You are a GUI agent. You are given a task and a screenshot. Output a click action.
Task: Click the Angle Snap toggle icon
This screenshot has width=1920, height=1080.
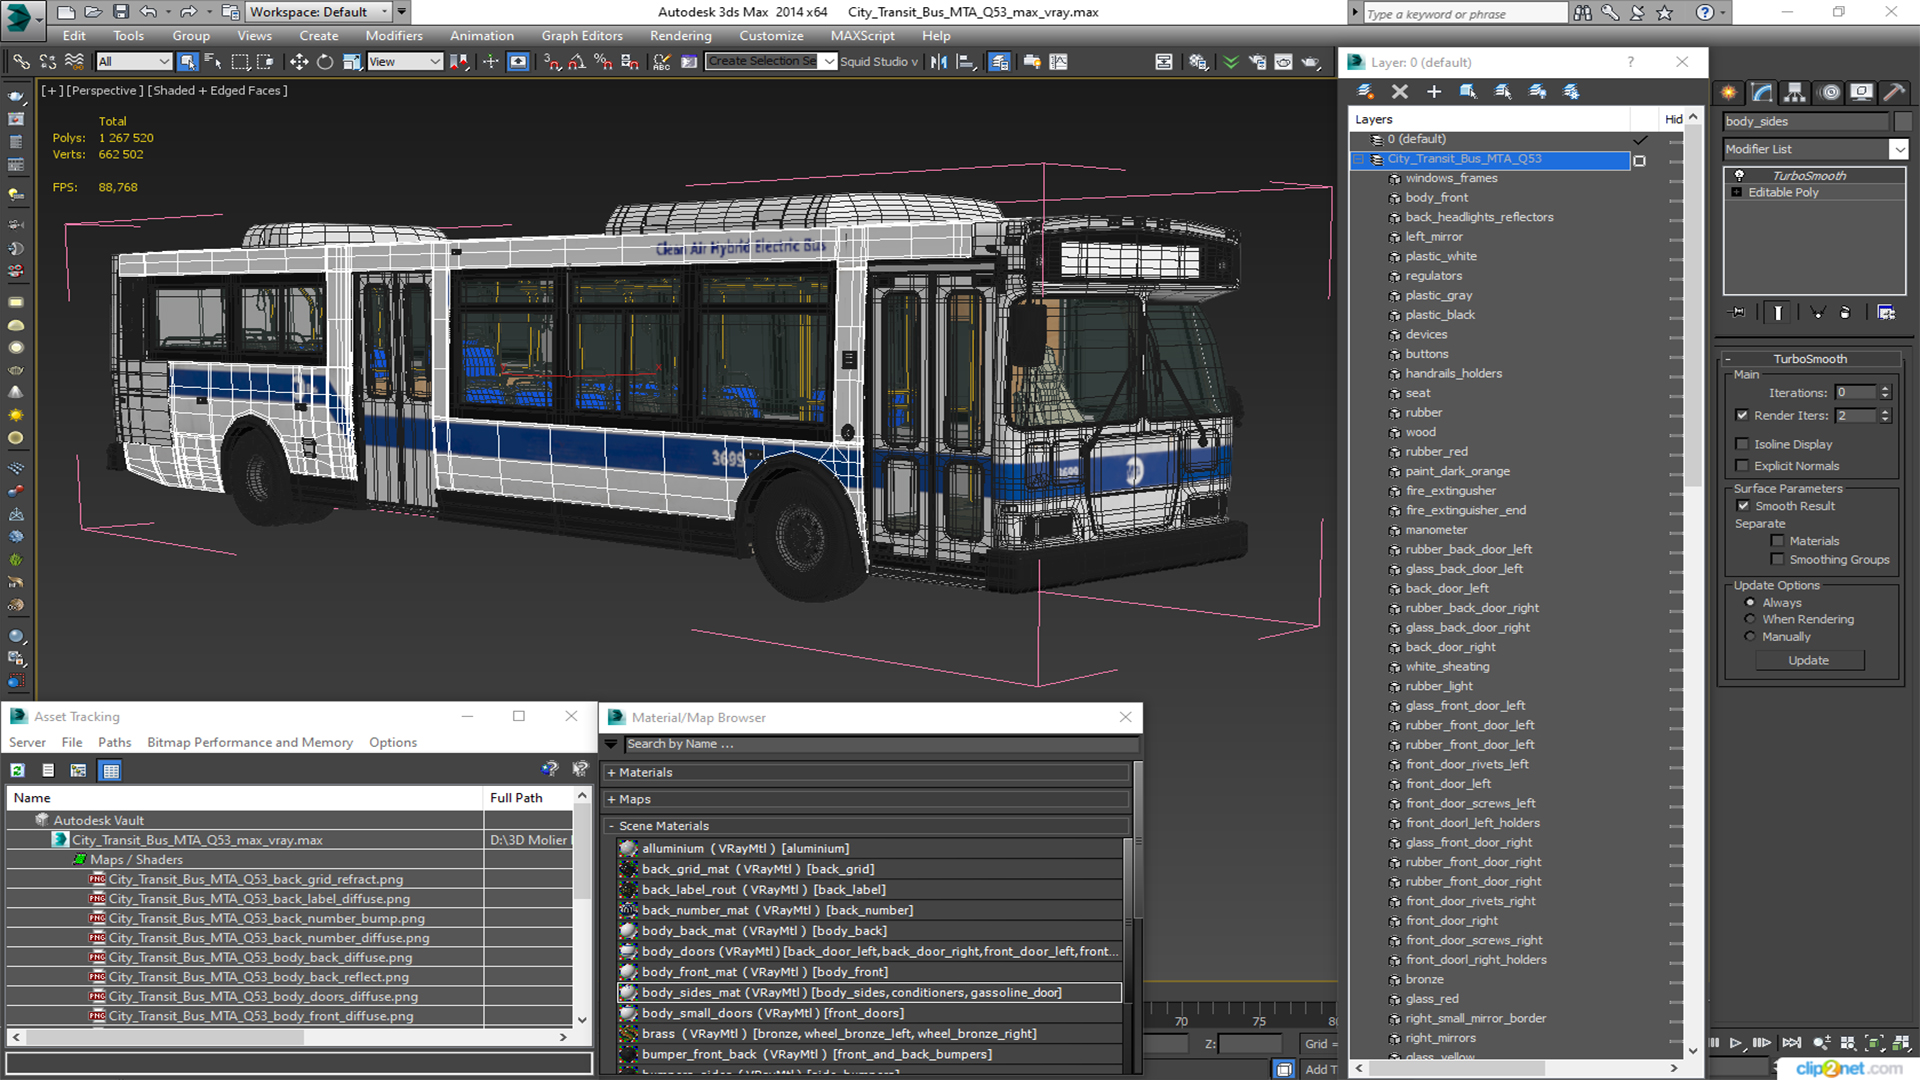[x=577, y=62]
